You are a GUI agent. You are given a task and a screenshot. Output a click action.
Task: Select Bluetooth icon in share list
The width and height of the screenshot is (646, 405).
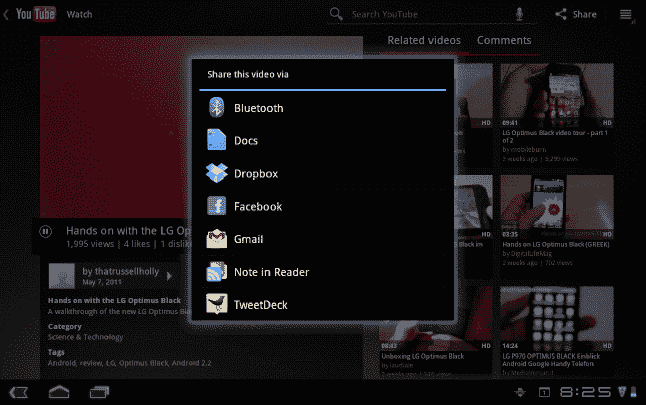click(216, 108)
